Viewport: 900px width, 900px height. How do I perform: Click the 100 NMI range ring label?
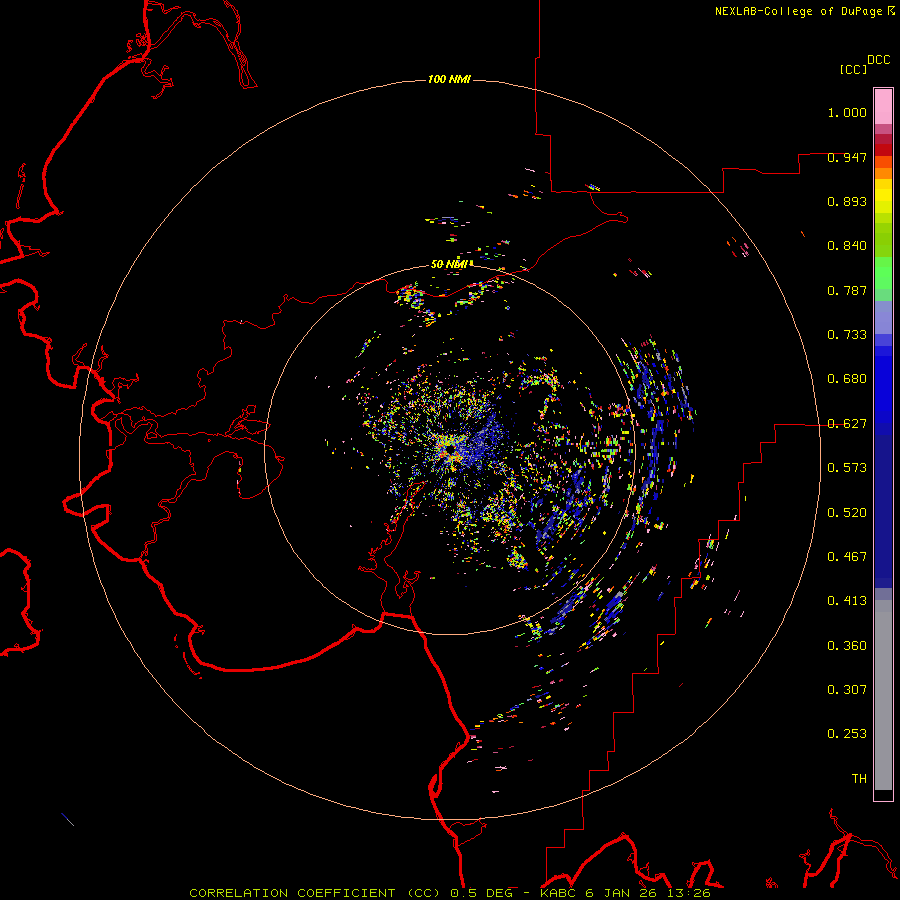[449, 79]
